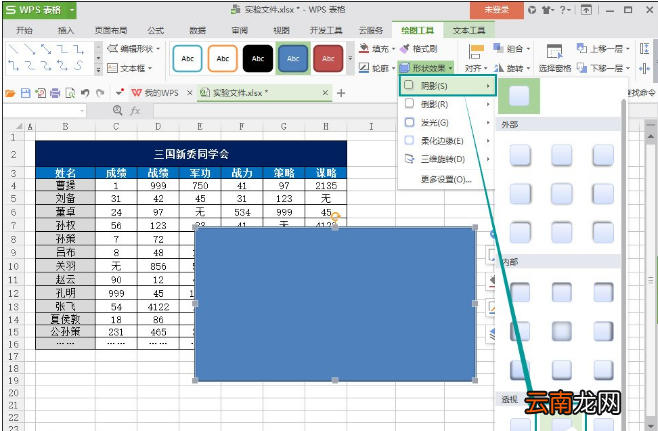This screenshot has width=658, height=431.
Task: Click the WPS feedback round icon
Action: (x=532, y=10)
